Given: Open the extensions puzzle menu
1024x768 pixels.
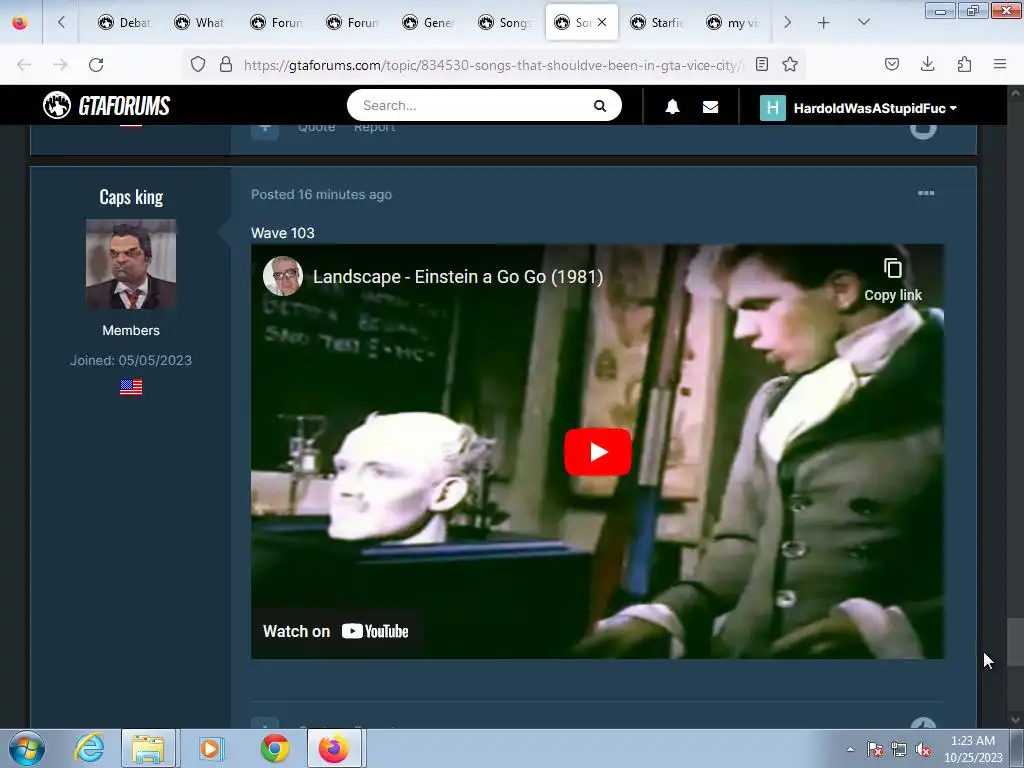Looking at the screenshot, I should (x=964, y=64).
